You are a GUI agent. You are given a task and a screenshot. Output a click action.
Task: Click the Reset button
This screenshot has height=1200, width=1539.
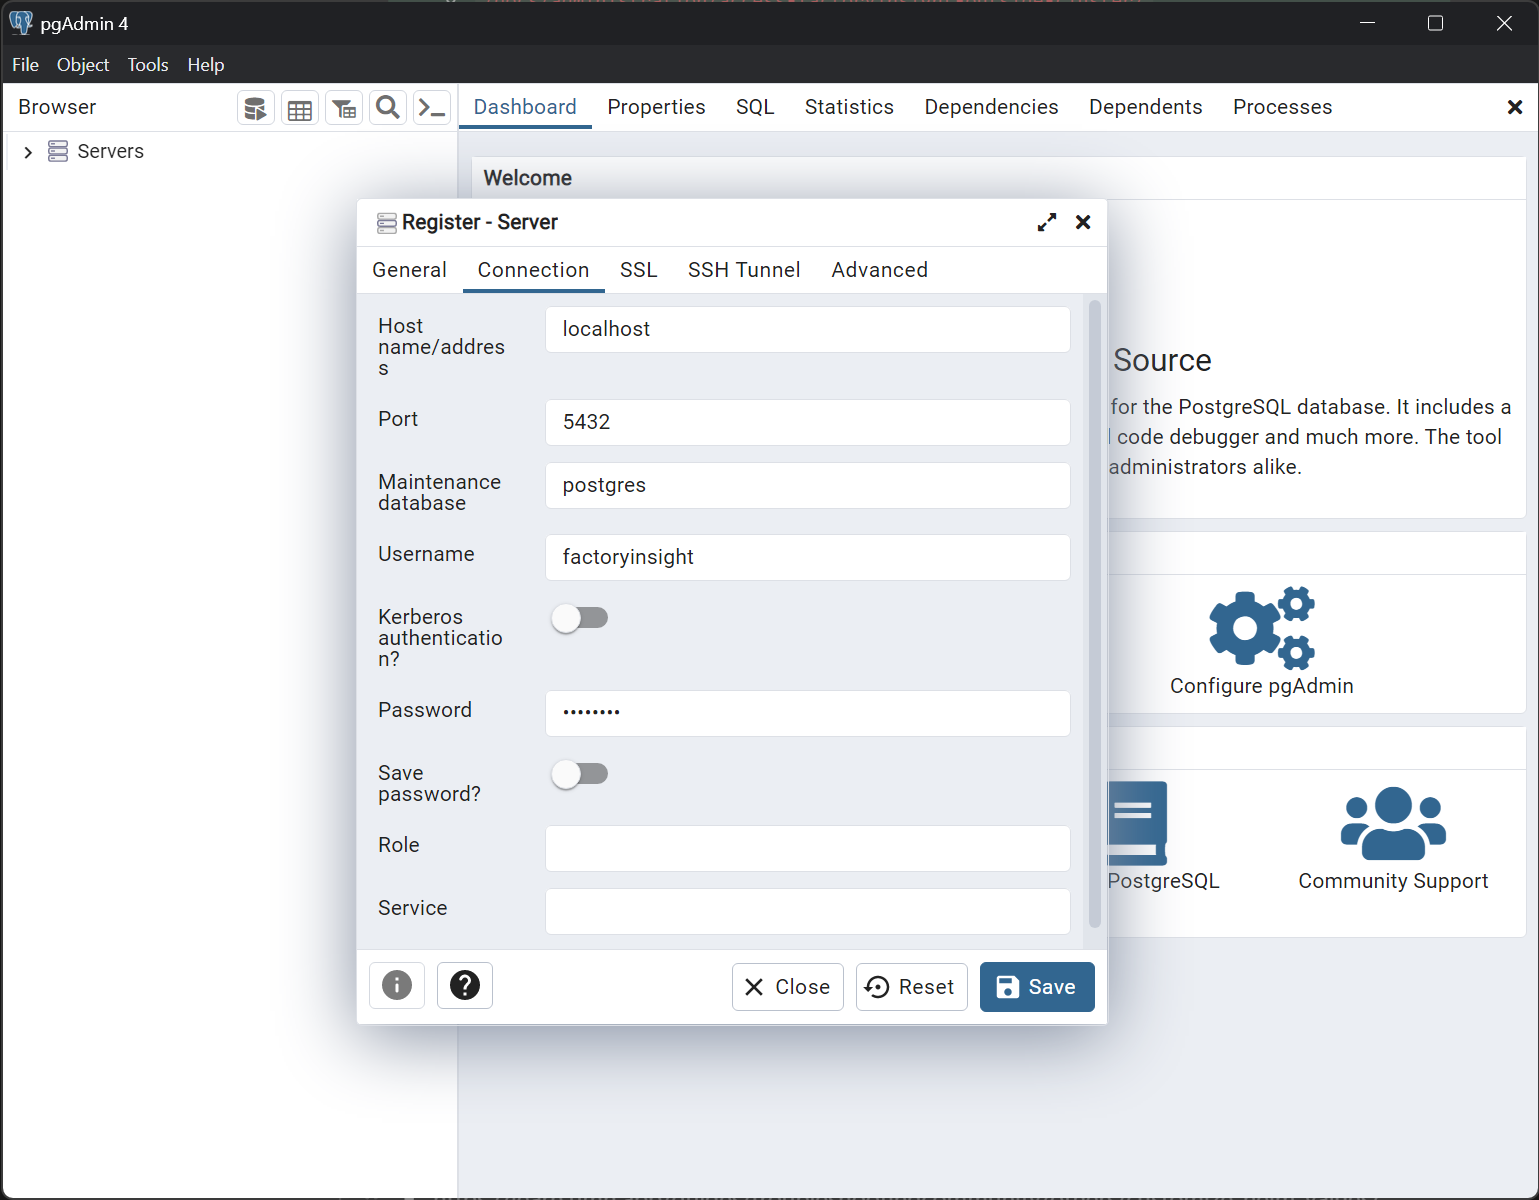click(912, 987)
